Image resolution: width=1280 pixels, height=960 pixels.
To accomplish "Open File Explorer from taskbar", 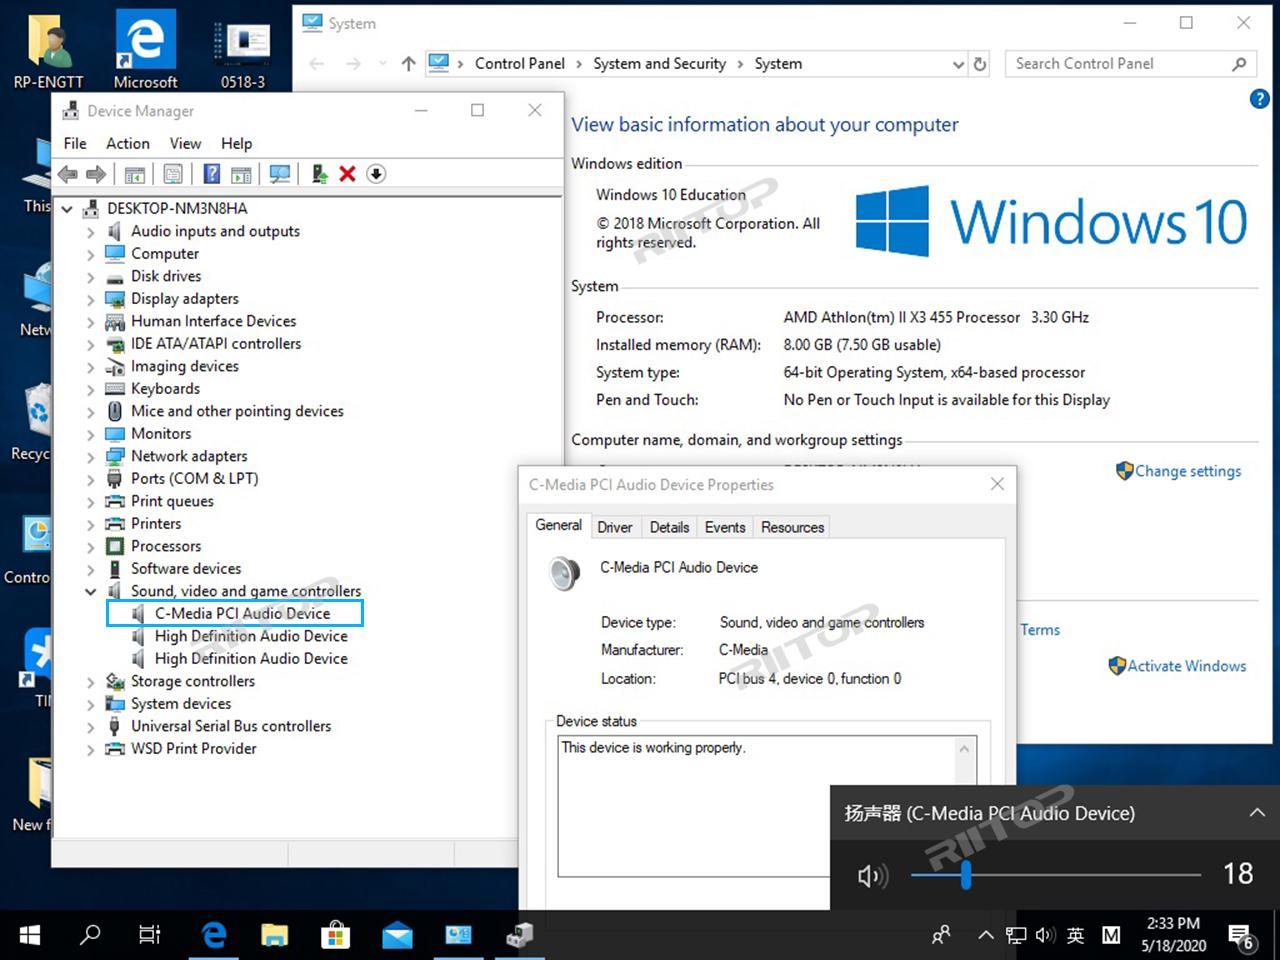I will click(274, 935).
